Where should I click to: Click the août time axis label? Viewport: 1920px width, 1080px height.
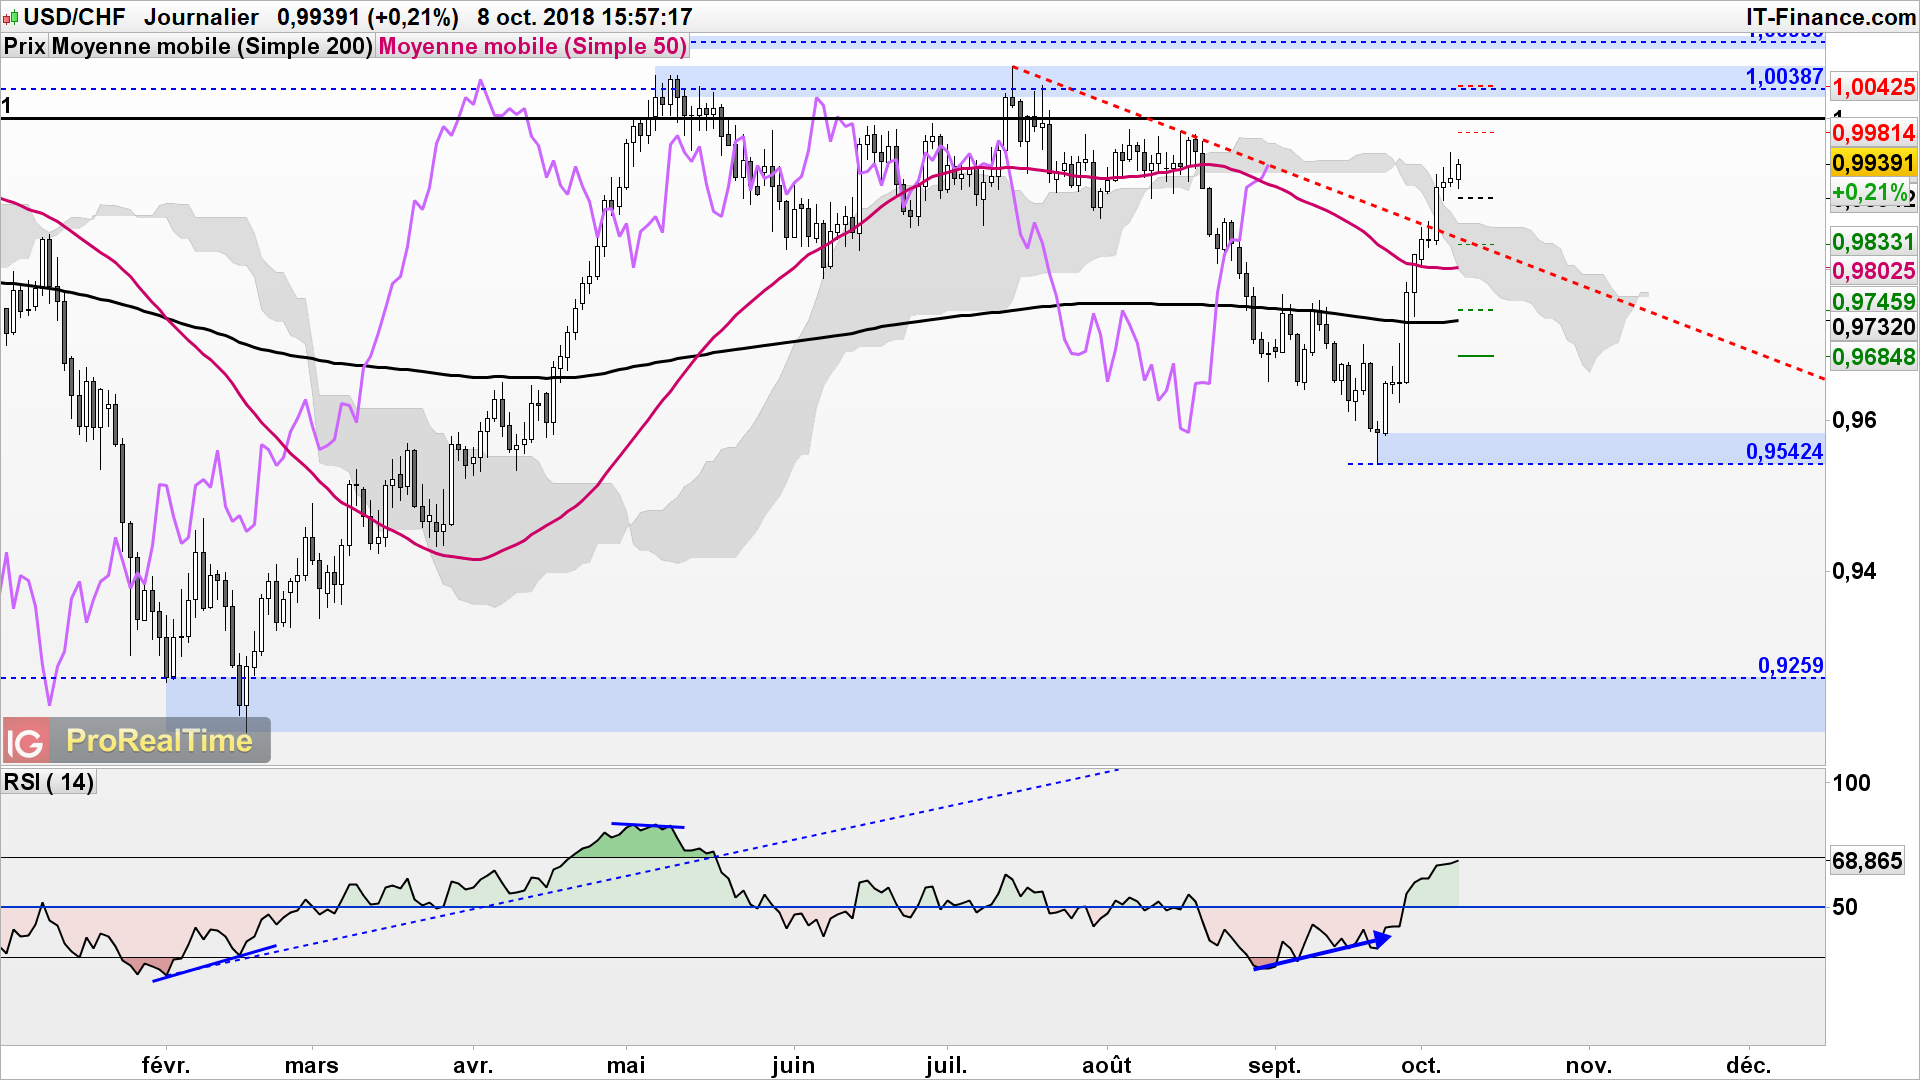(x=1107, y=1065)
